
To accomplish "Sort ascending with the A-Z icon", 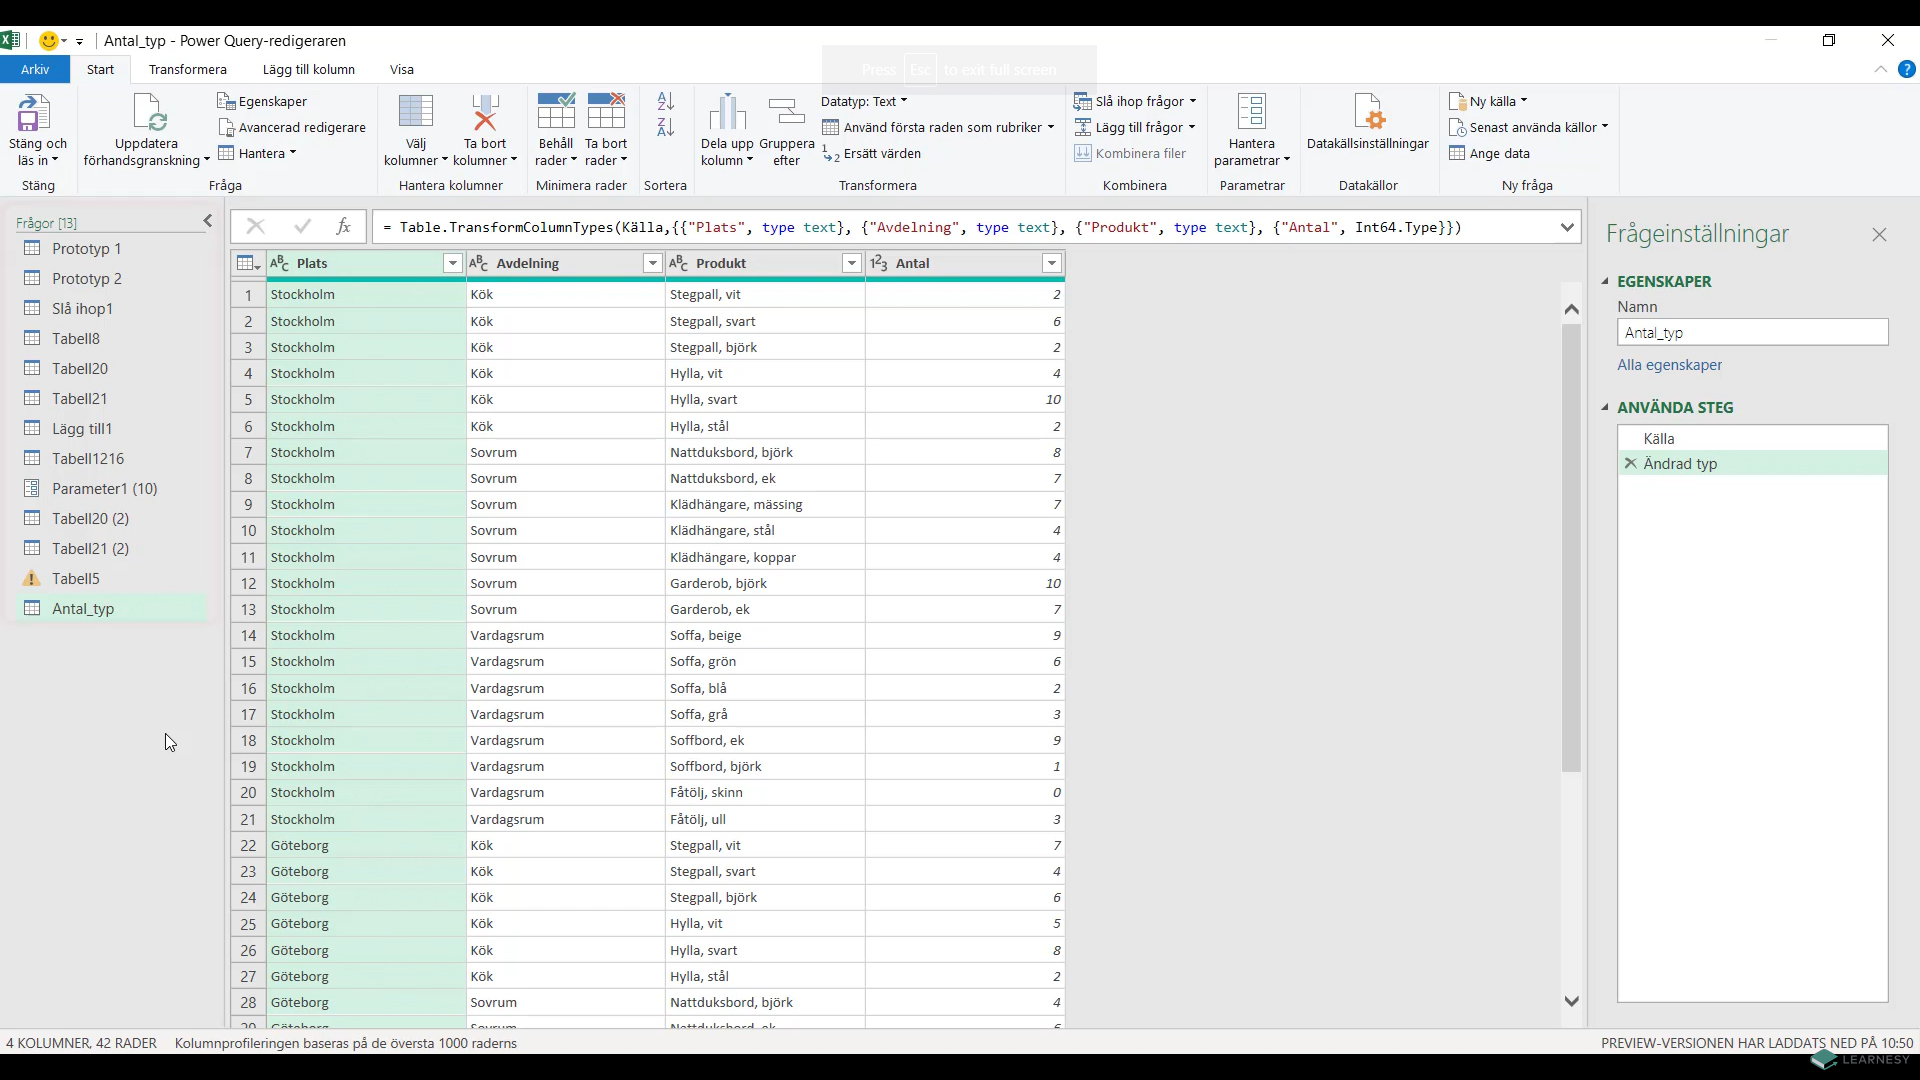I will [x=665, y=101].
